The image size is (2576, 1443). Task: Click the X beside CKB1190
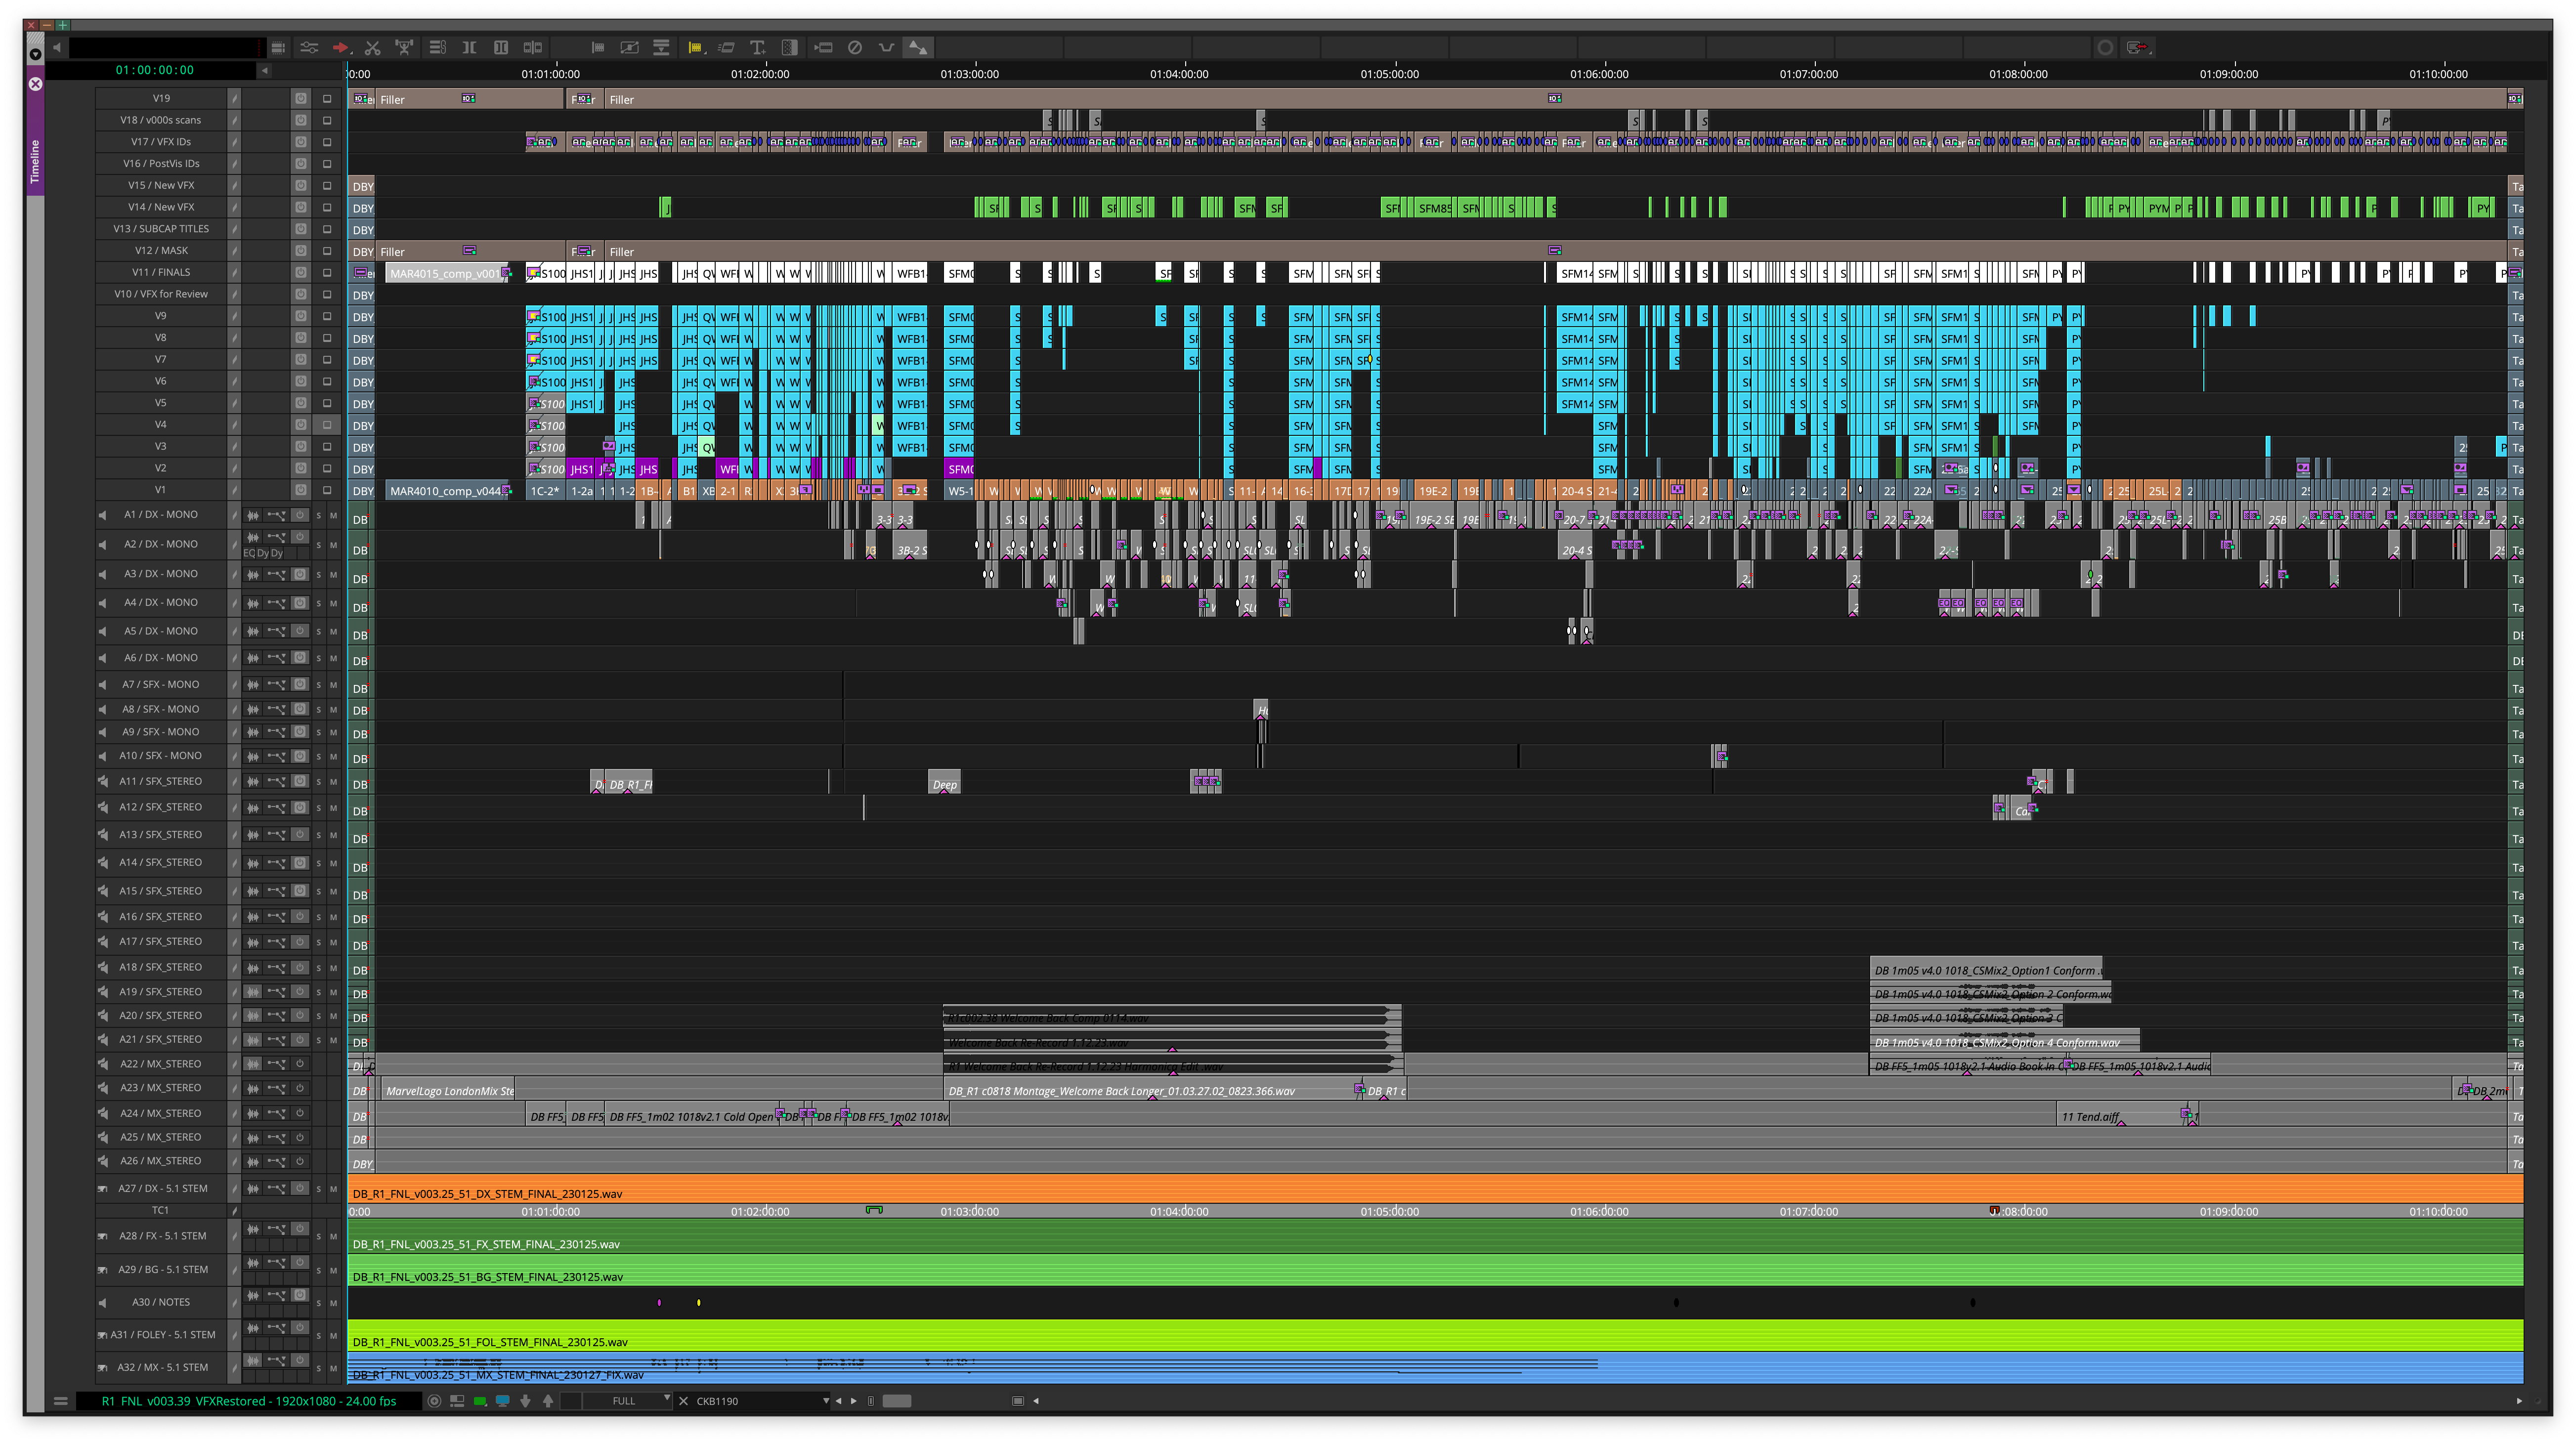coord(684,1401)
